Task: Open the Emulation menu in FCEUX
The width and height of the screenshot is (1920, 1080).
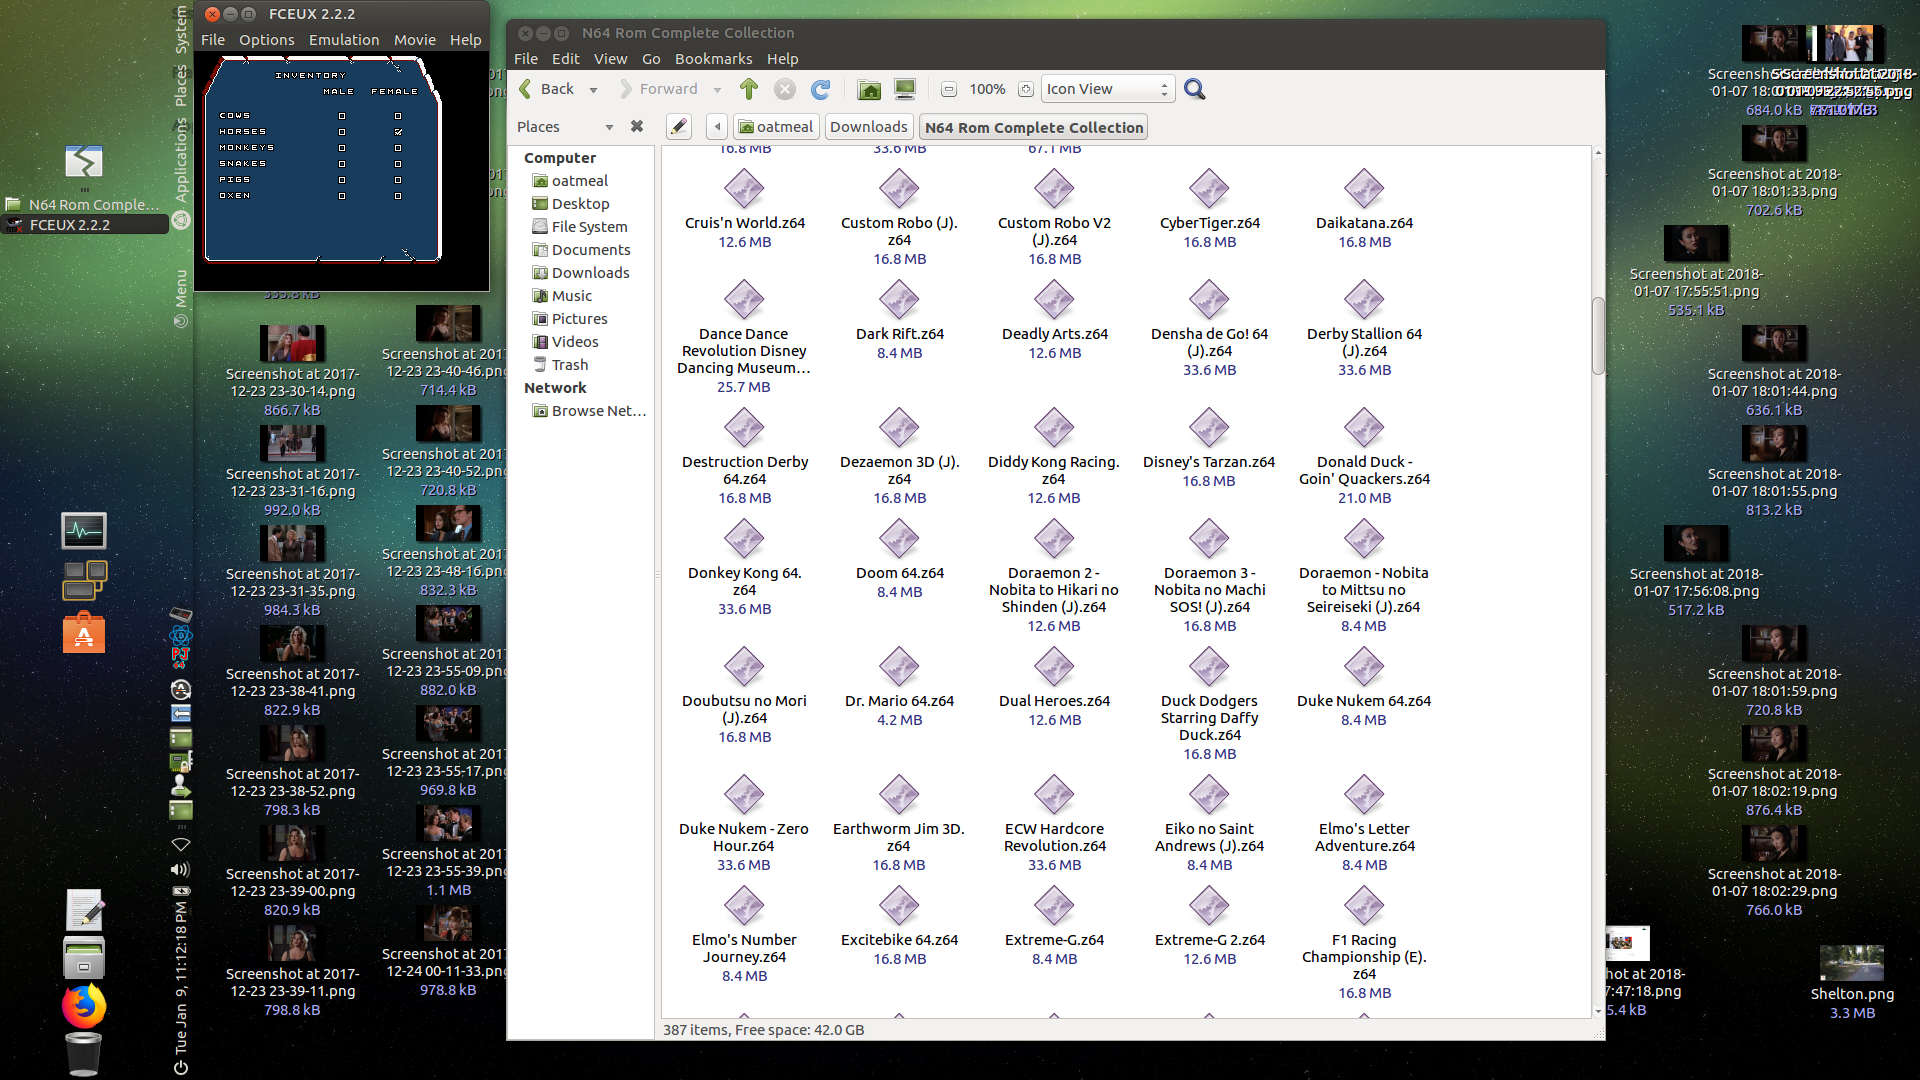Action: (x=344, y=40)
